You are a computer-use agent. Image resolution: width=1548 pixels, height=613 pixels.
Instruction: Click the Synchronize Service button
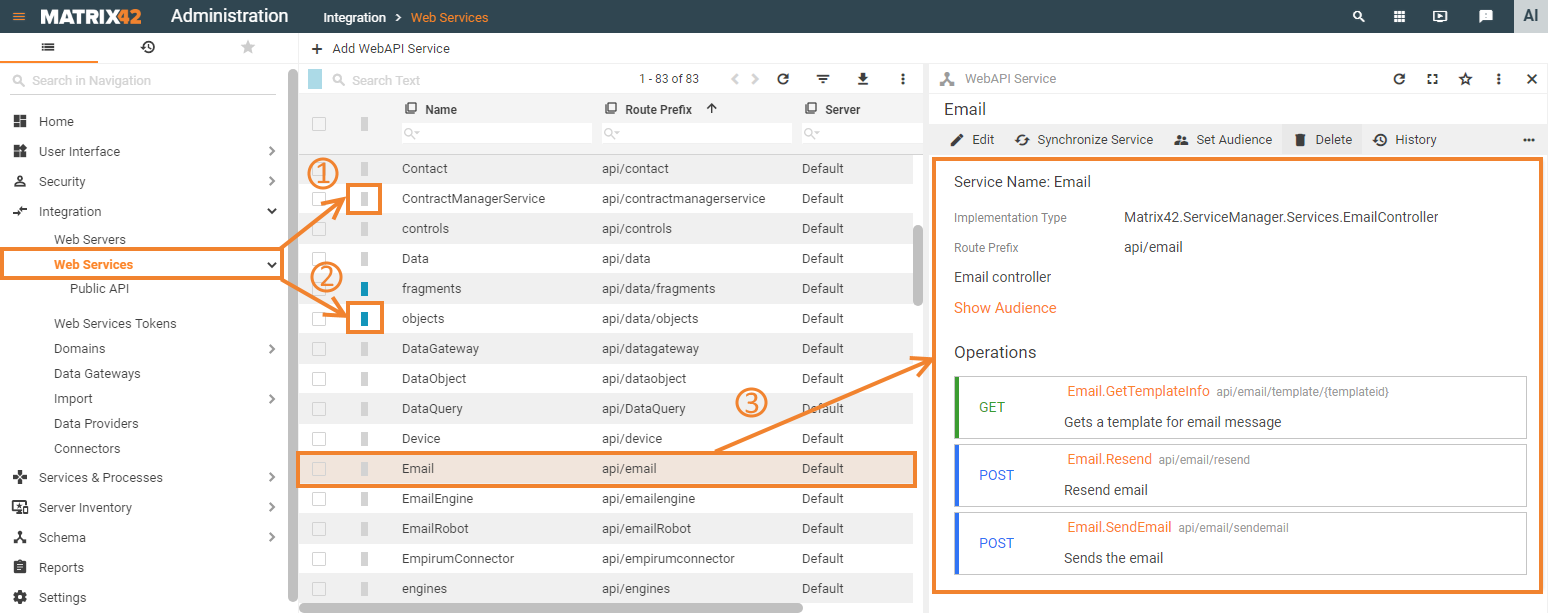1084,139
